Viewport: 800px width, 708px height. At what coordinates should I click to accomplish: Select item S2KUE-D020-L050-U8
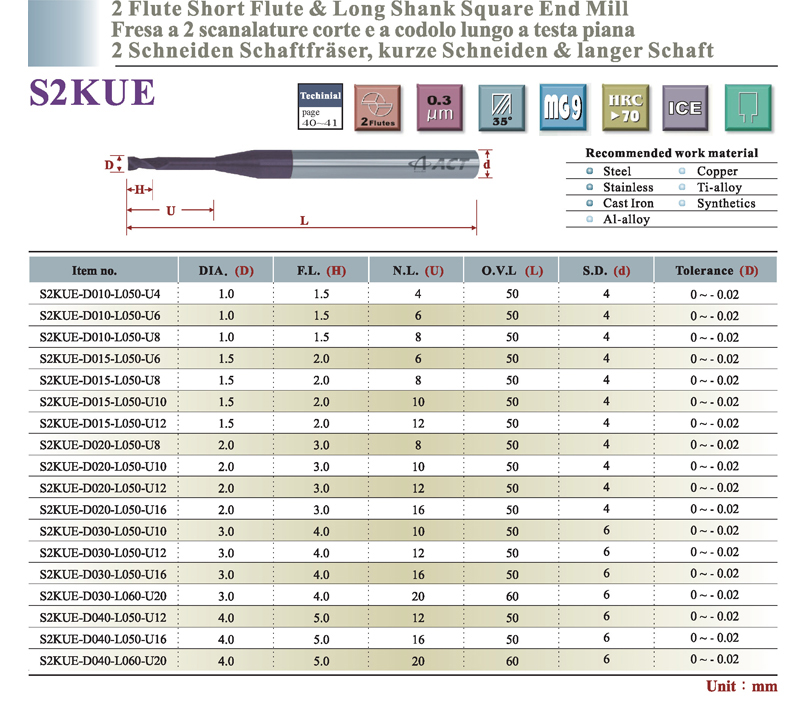pos(100,445)
